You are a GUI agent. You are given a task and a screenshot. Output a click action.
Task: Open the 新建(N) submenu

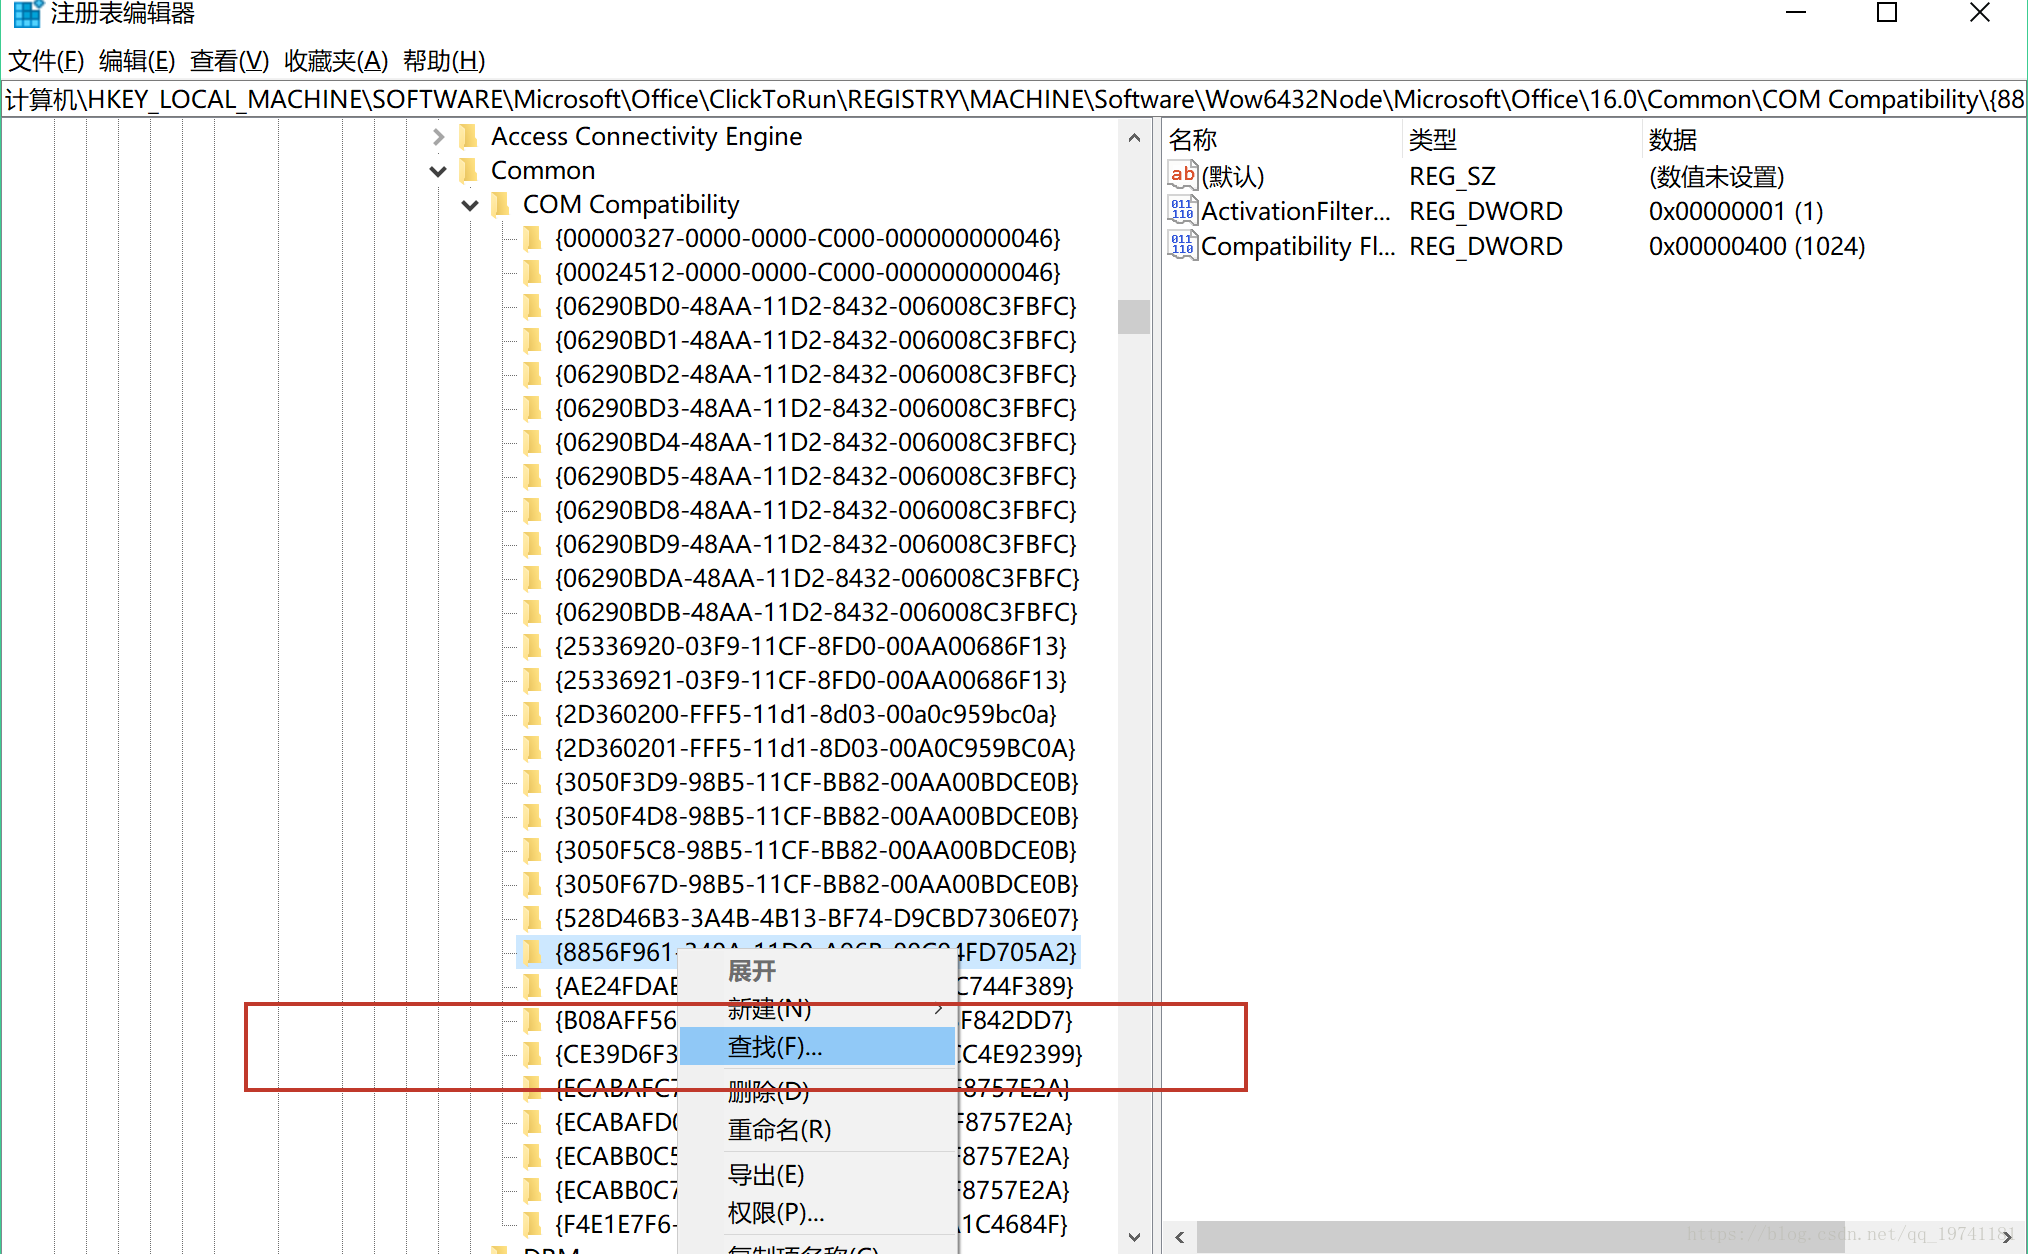point(817,1009)
